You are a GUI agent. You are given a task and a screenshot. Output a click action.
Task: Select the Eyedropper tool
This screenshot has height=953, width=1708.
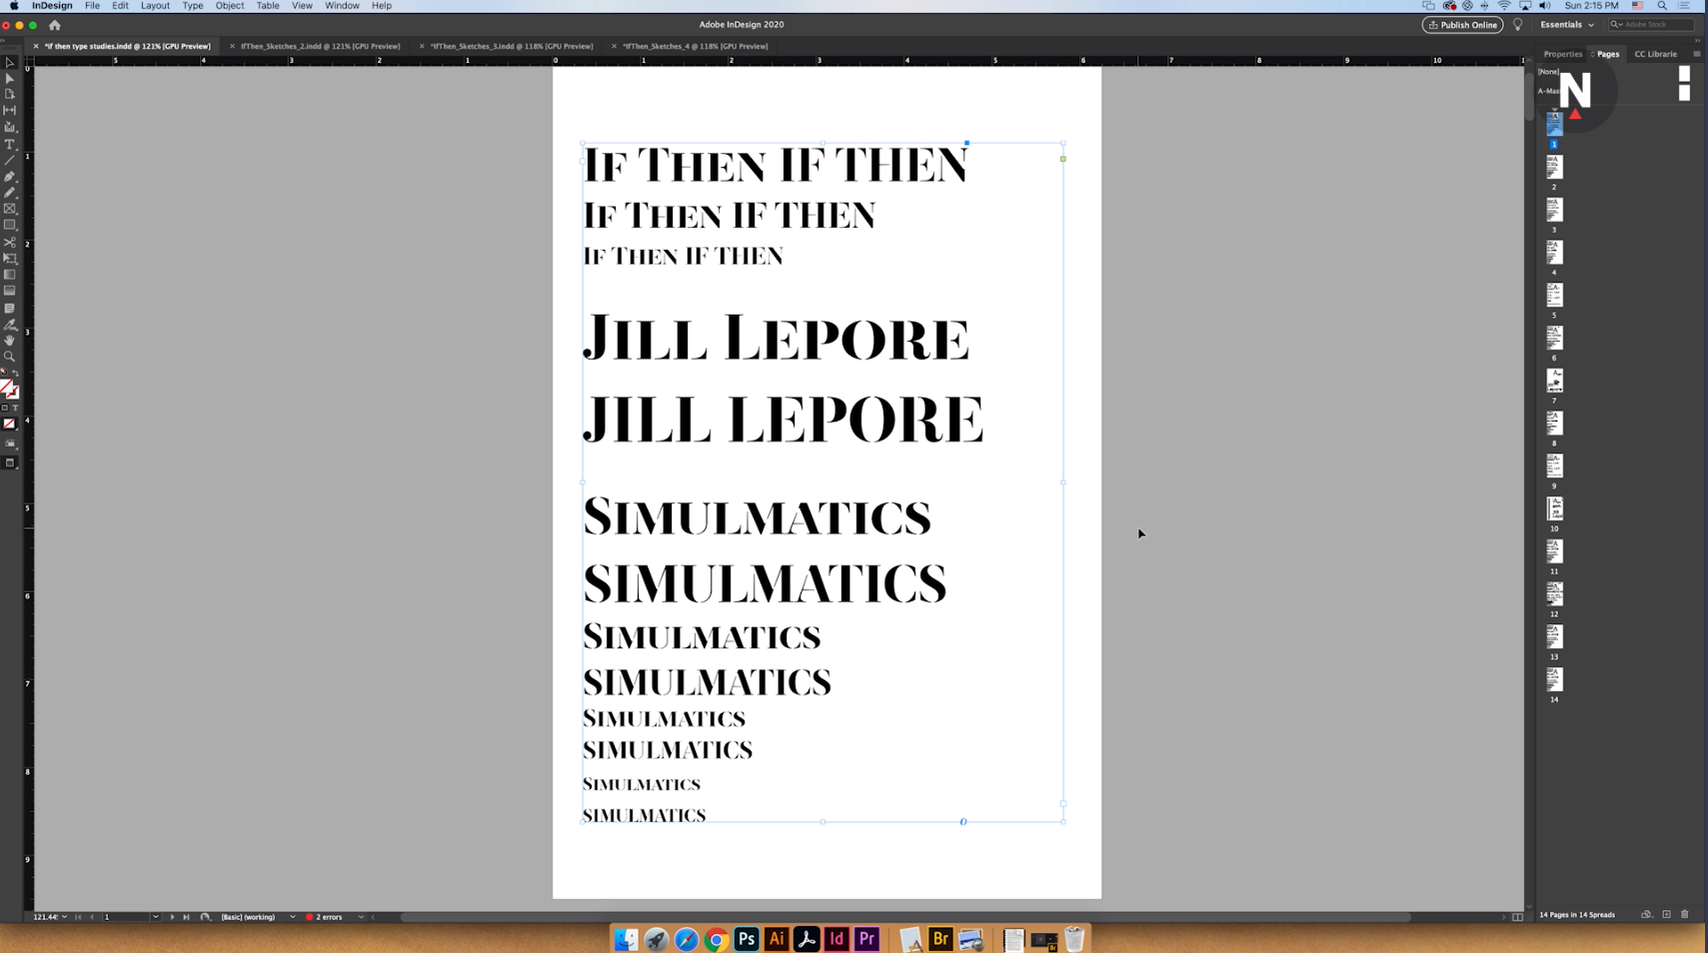(10, 324)
